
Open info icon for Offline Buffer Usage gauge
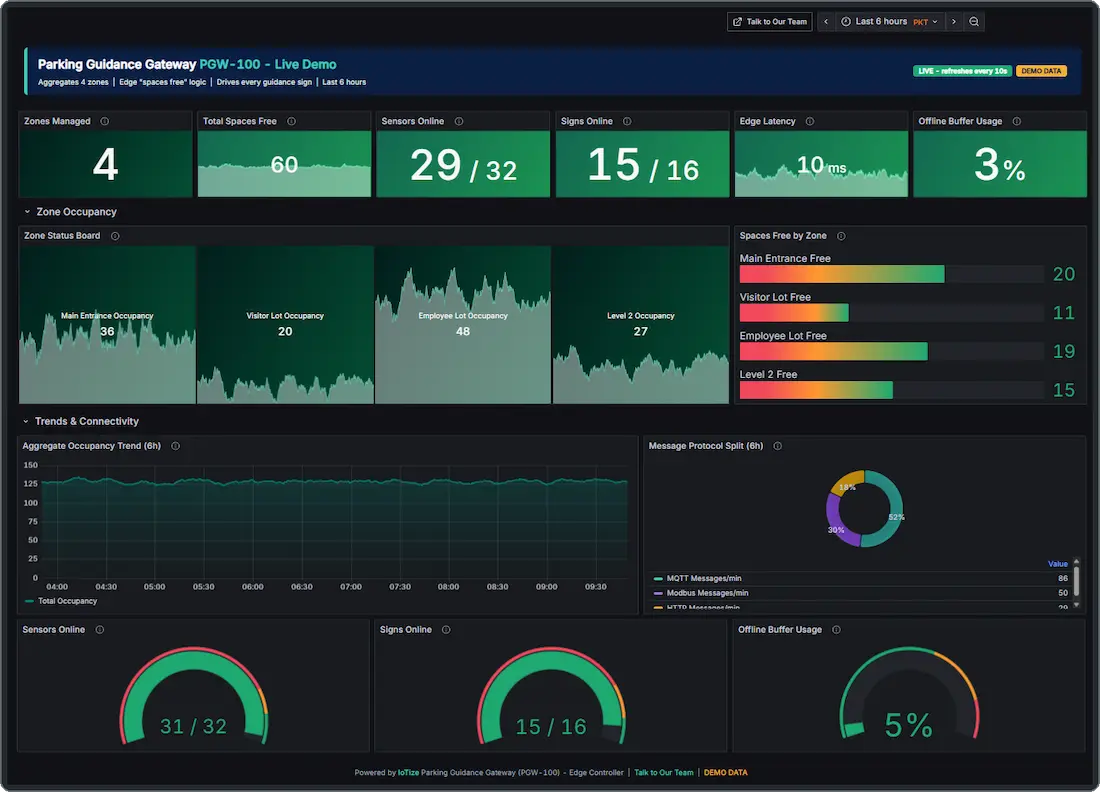pyautogui.click(x=836, y=630)
